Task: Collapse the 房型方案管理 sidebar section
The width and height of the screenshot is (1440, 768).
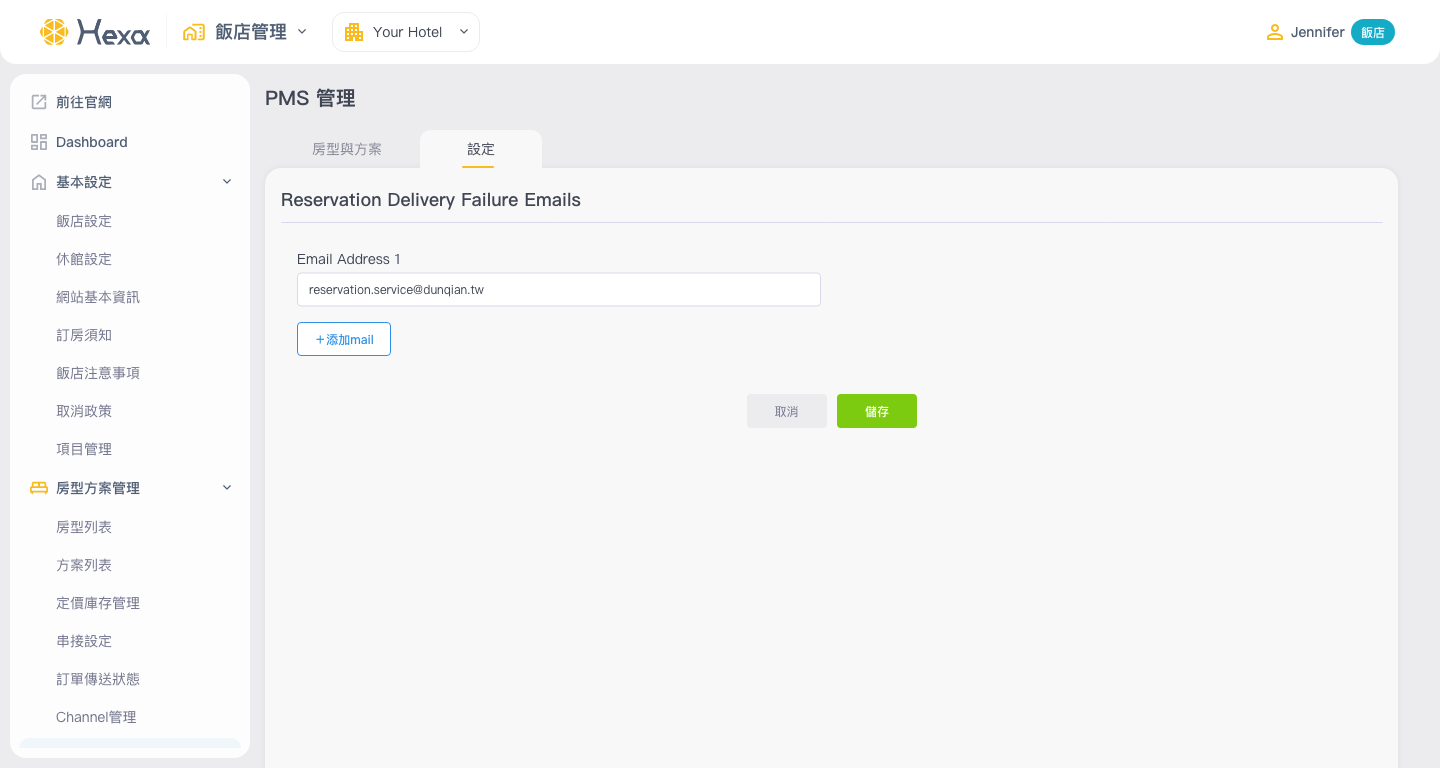Action: (227, 488)
